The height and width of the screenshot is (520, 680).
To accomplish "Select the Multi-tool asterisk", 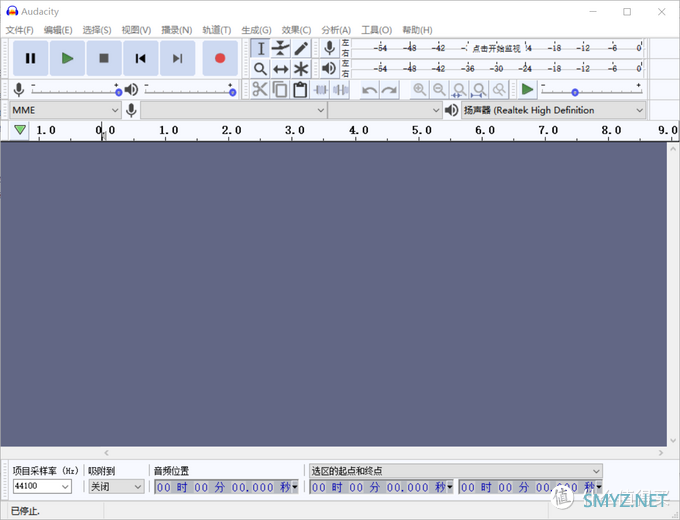I will coord(301,69).
